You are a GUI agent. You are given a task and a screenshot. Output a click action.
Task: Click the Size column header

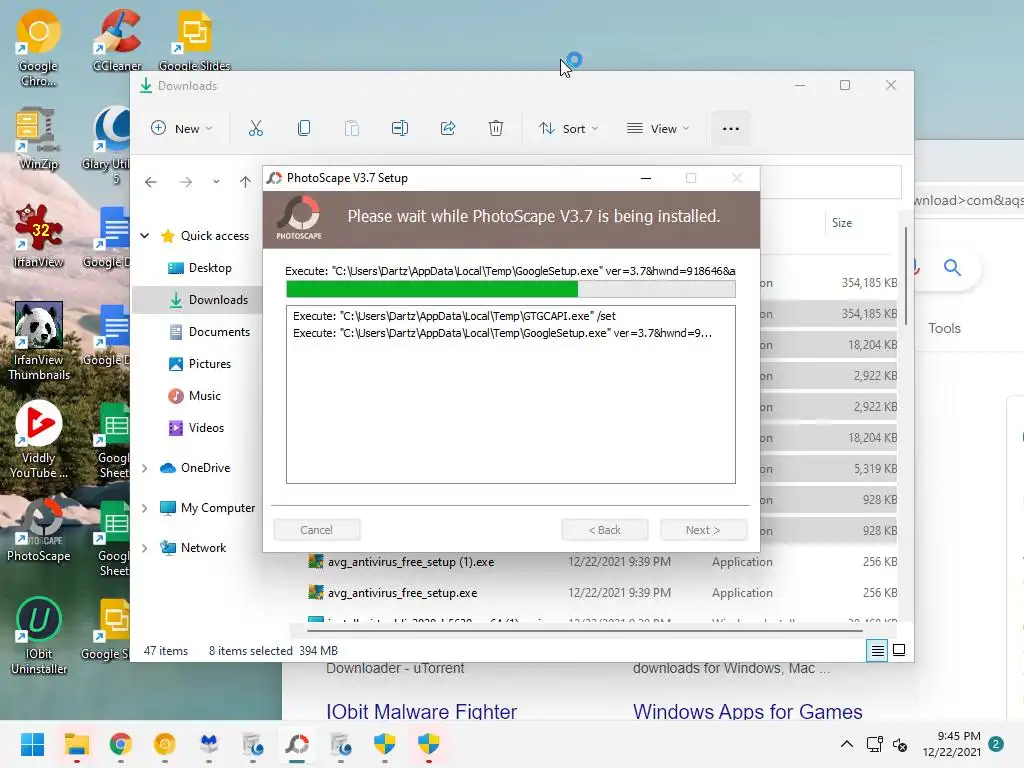(x=842, y=223)
